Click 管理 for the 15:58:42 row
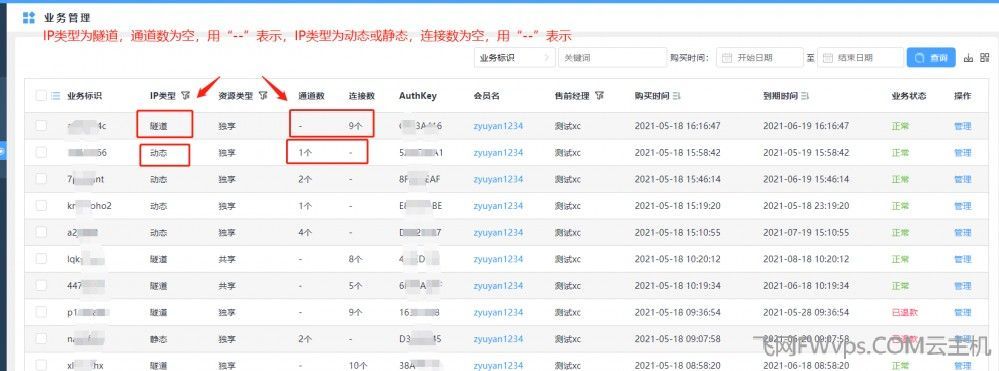The width and height of the screenshot is (999, 371). pyautogui.click(x=962, y=153)
